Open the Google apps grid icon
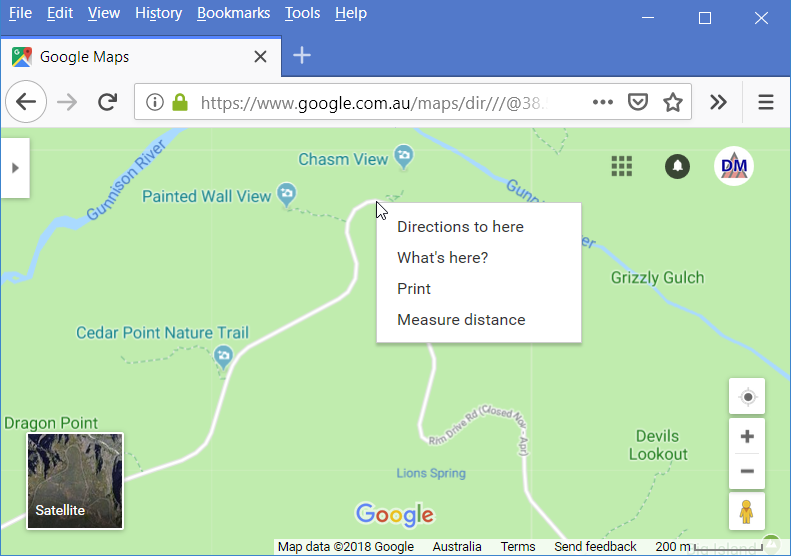 pyautogui.click(x=622, y=166)
